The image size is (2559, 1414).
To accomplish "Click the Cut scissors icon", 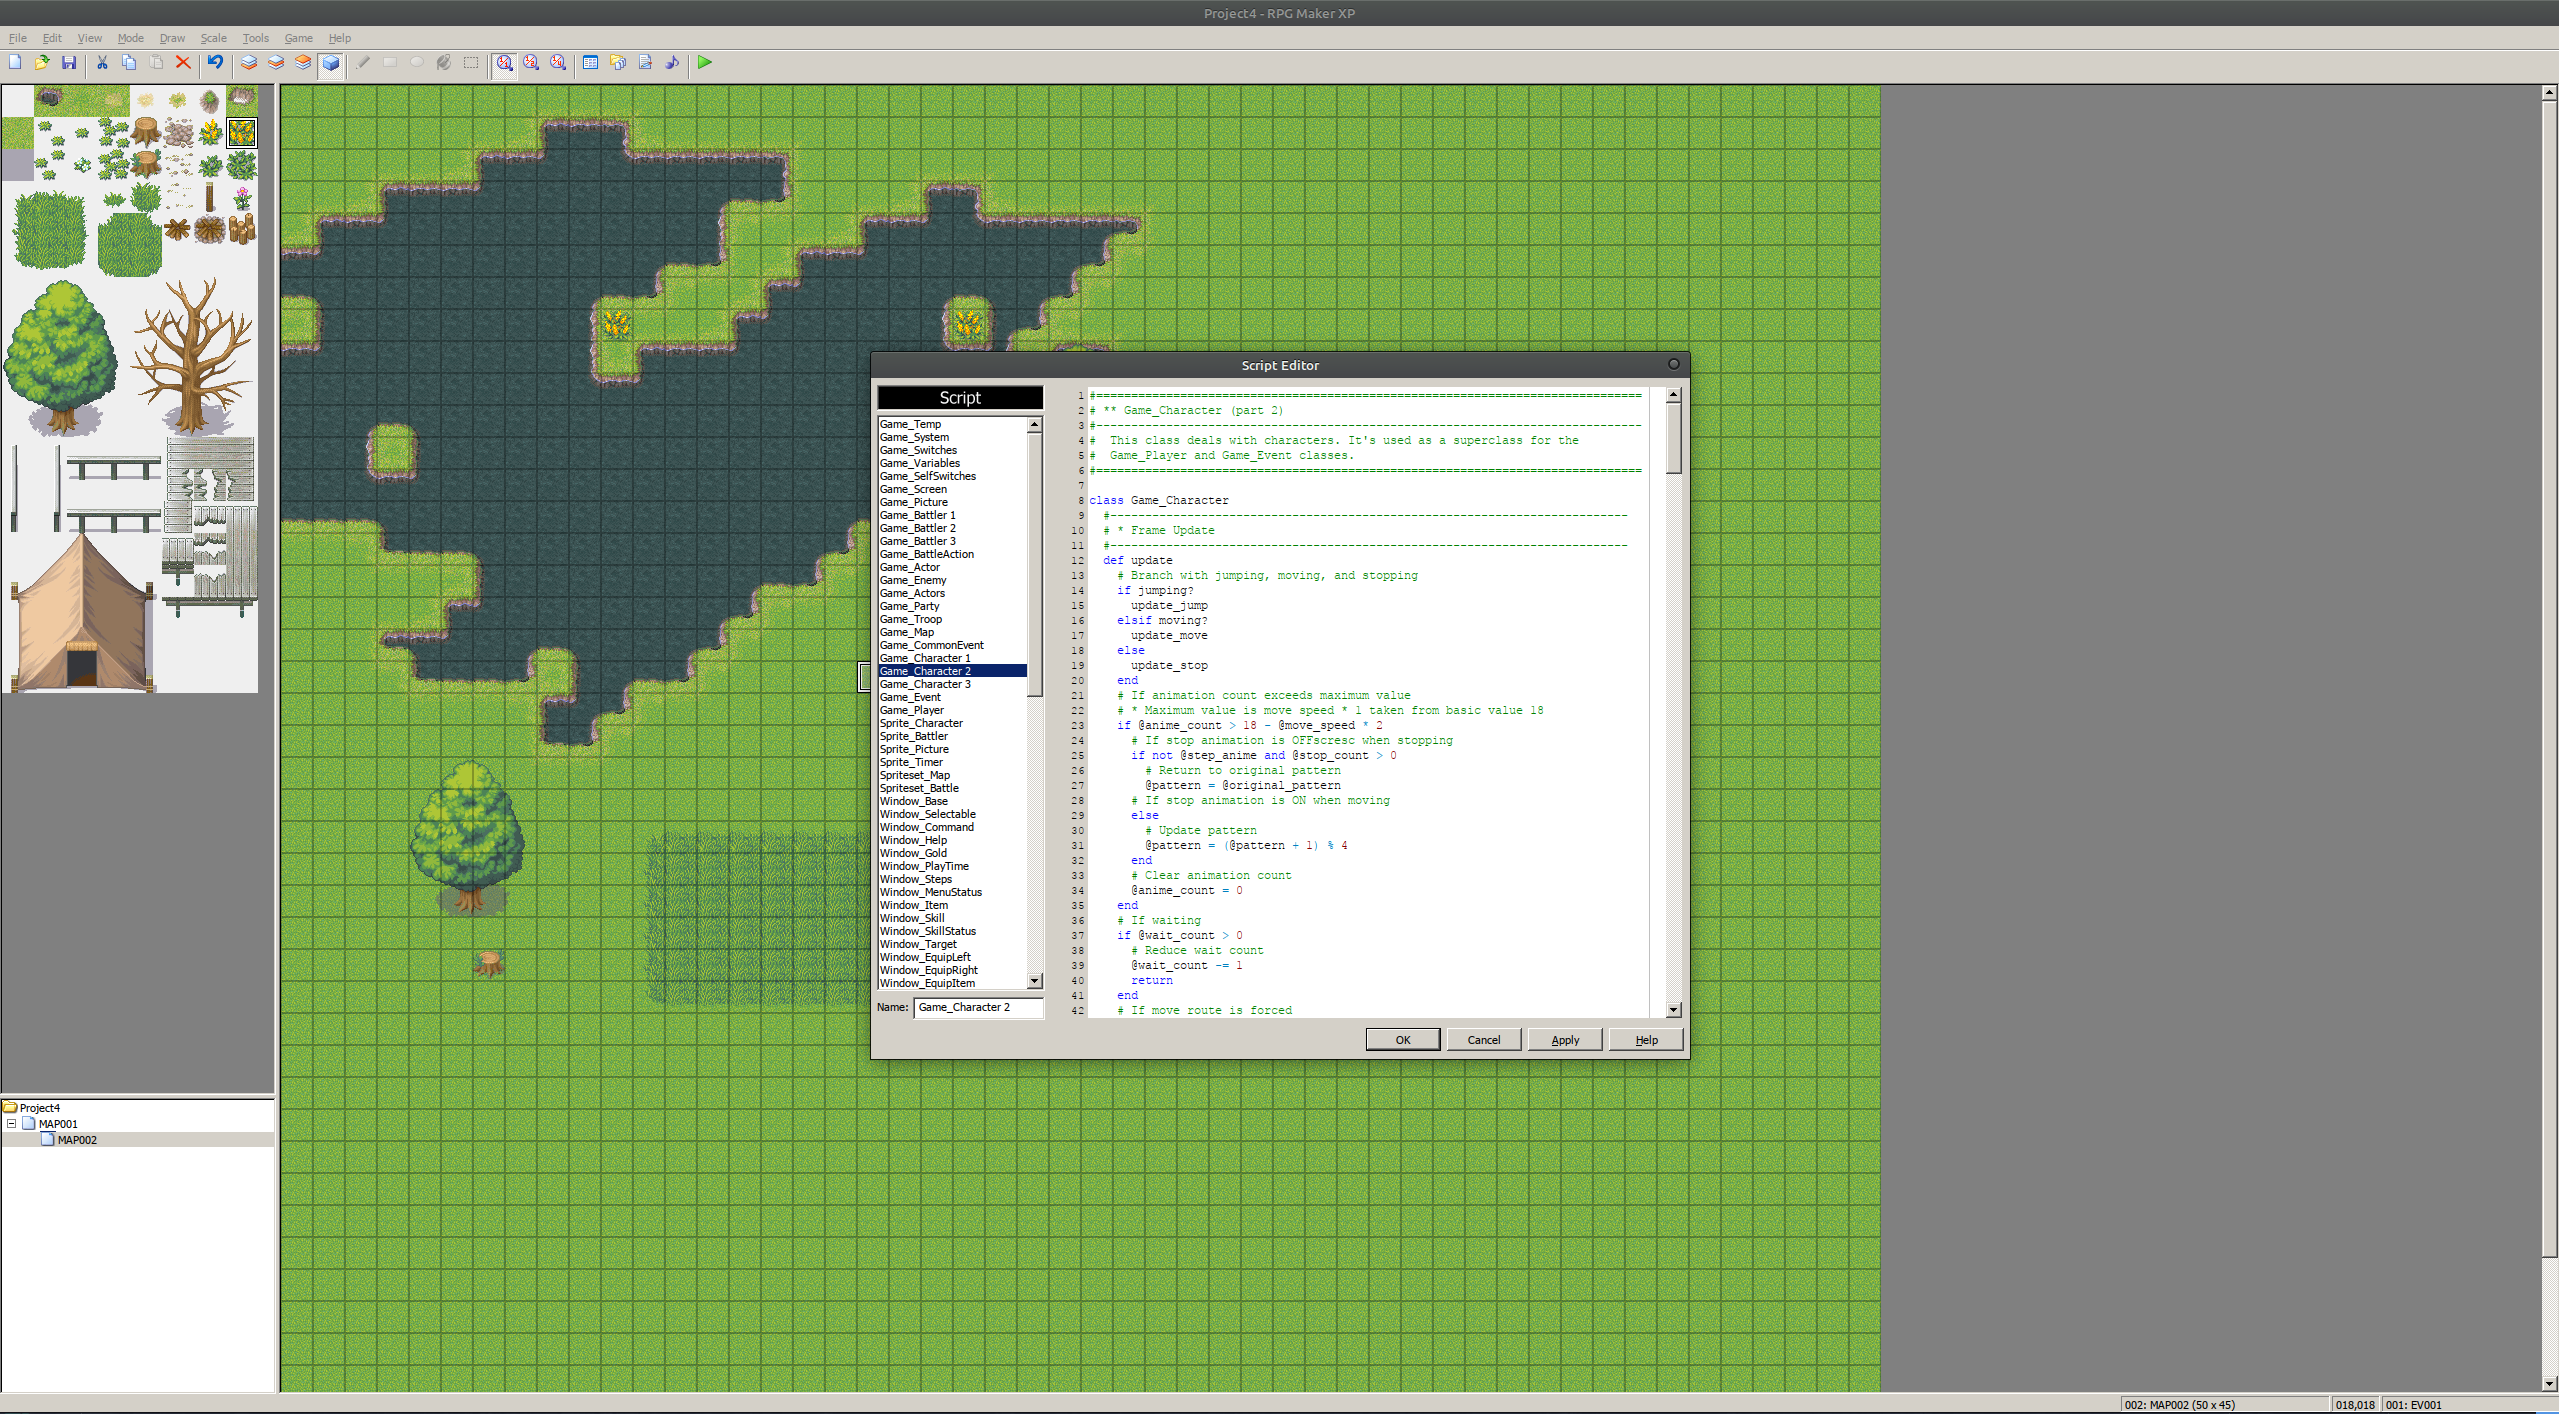I will (102, 62).
